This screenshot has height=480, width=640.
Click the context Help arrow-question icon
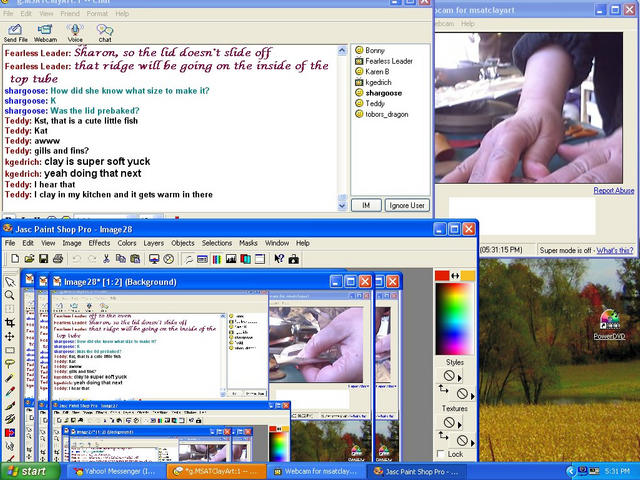(279, 259)
